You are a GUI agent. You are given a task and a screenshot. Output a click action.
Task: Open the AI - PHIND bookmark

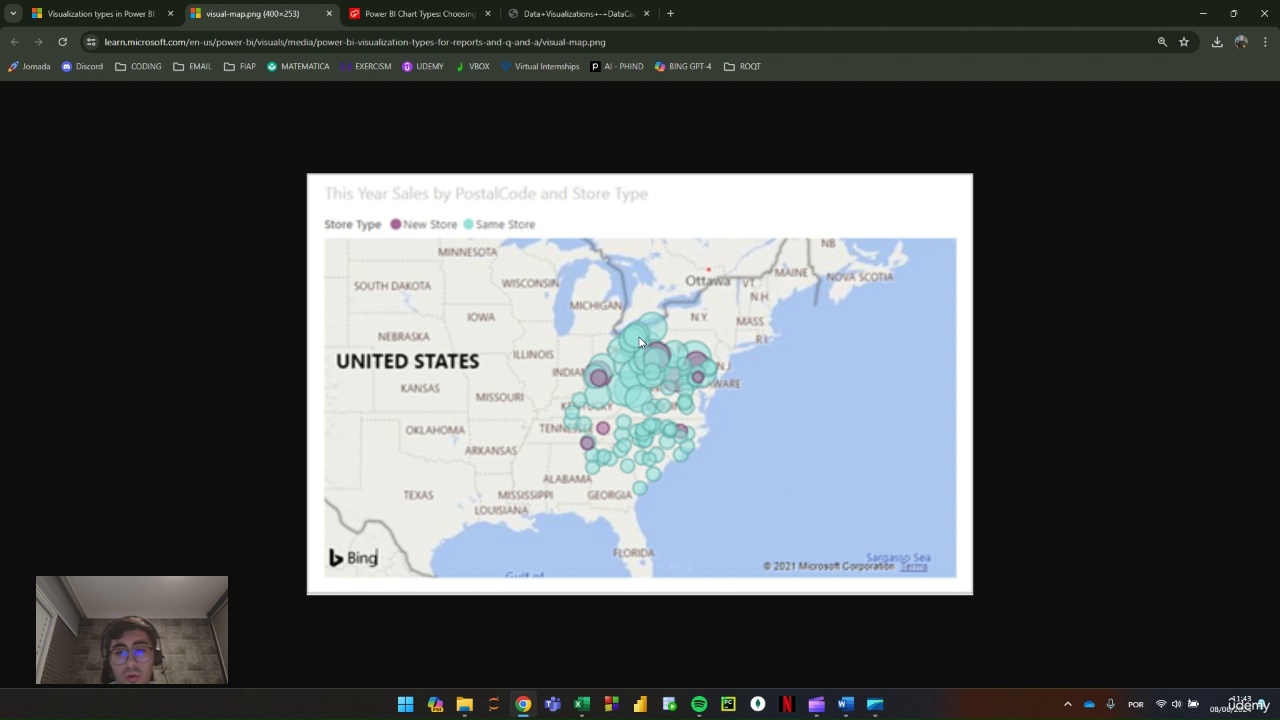click(x=617, y=67)
